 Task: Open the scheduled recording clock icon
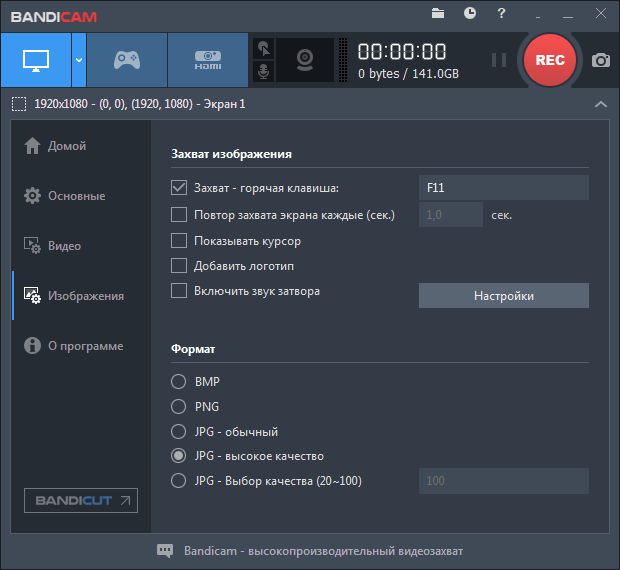pyautogui.click(x=470, y=13)
